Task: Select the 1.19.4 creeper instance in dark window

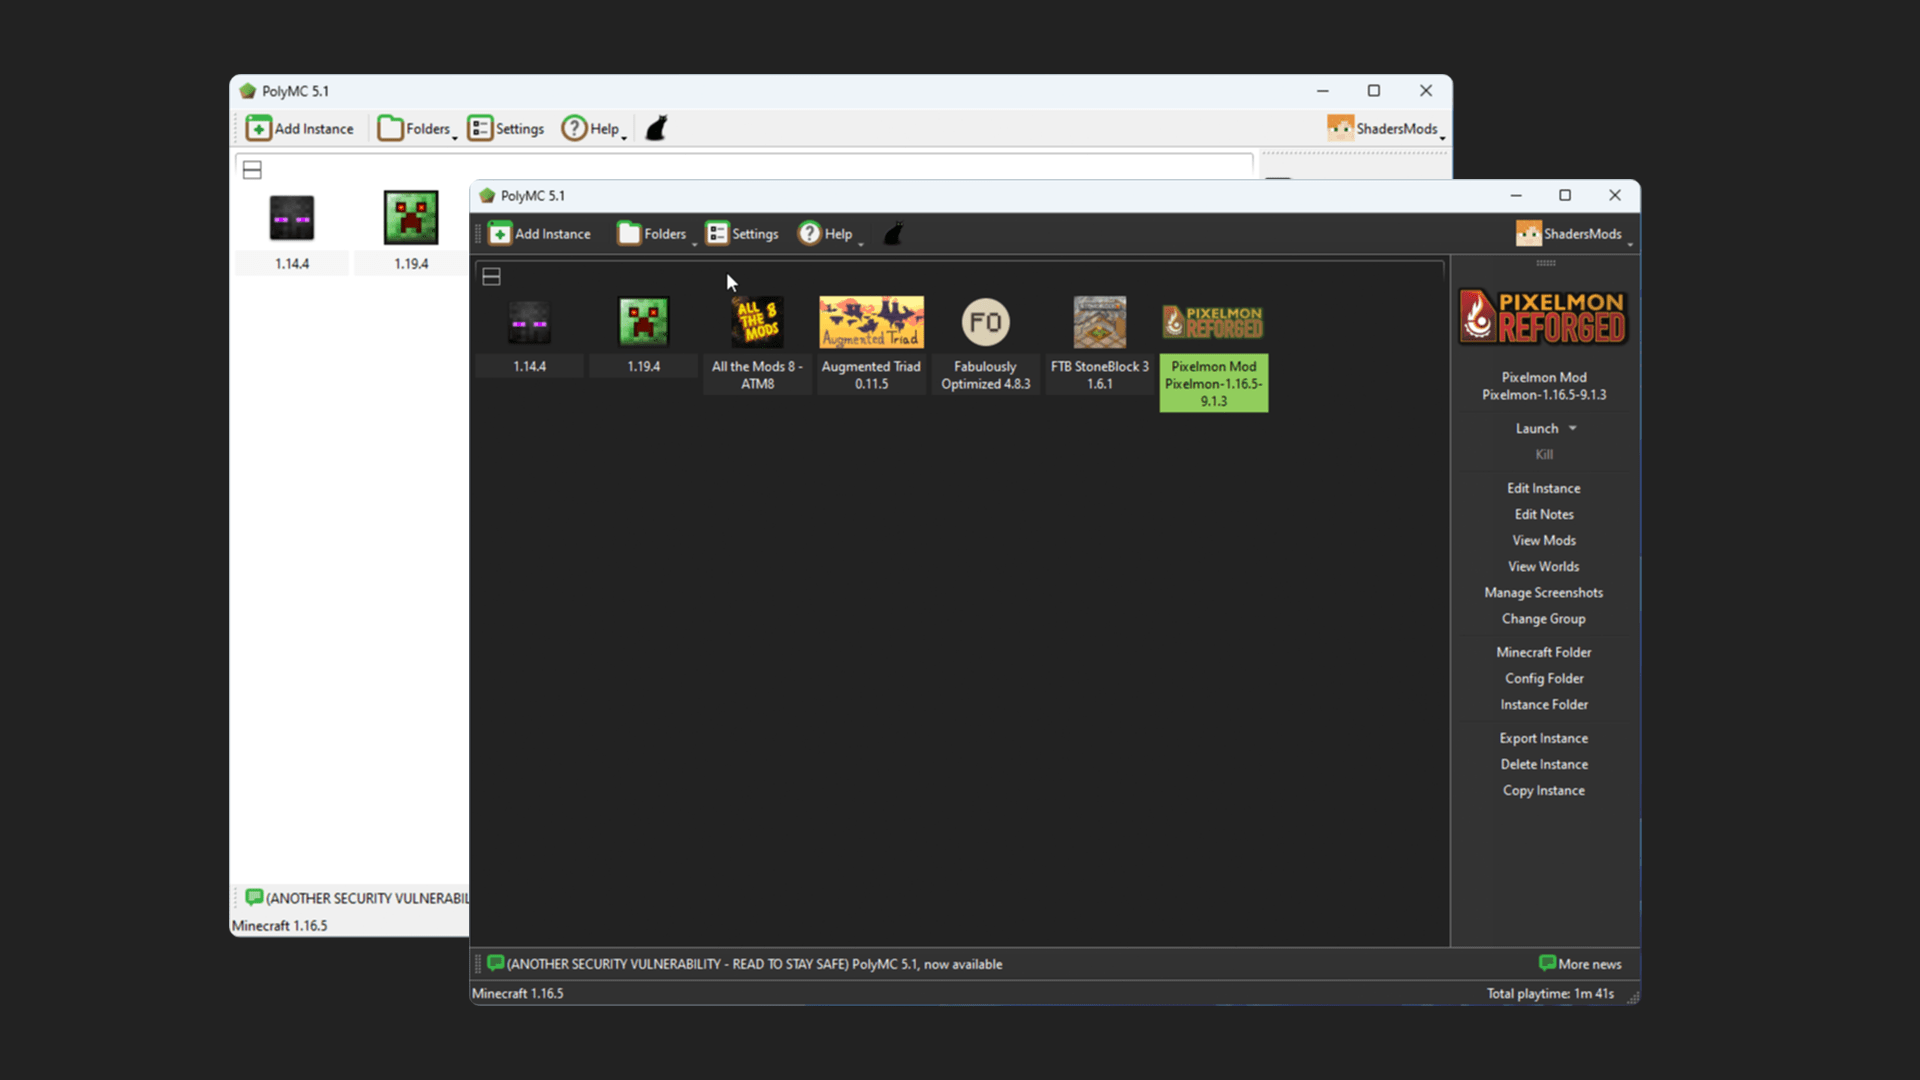Action: click(x=643, y=322)
